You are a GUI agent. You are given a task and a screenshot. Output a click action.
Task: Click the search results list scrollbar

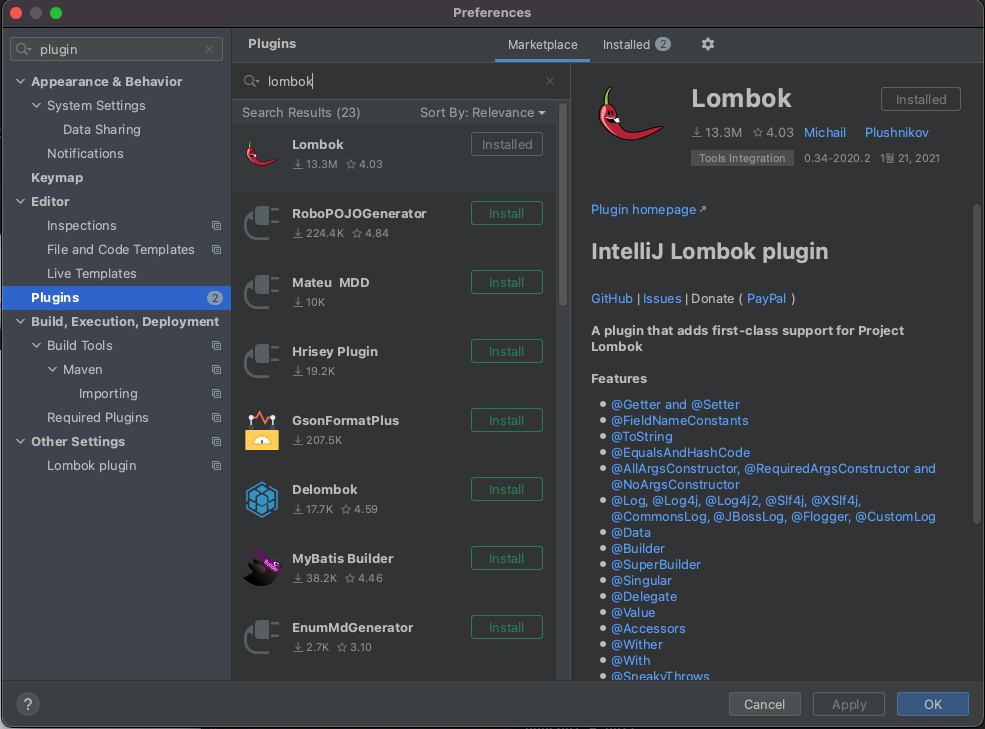pyautogui.click(x=563, y=205)
